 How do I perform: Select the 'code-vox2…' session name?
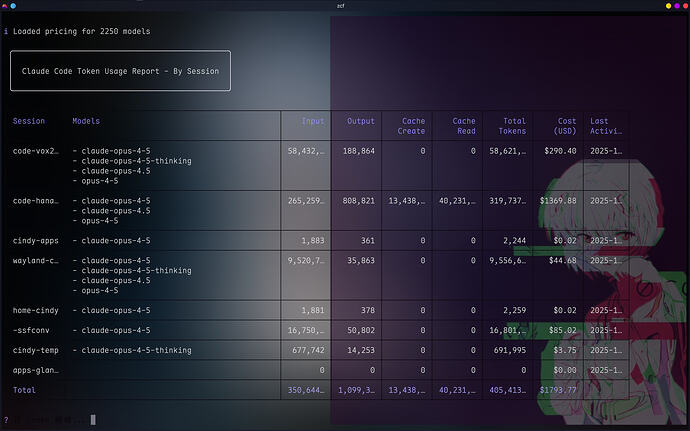point(36,151)
